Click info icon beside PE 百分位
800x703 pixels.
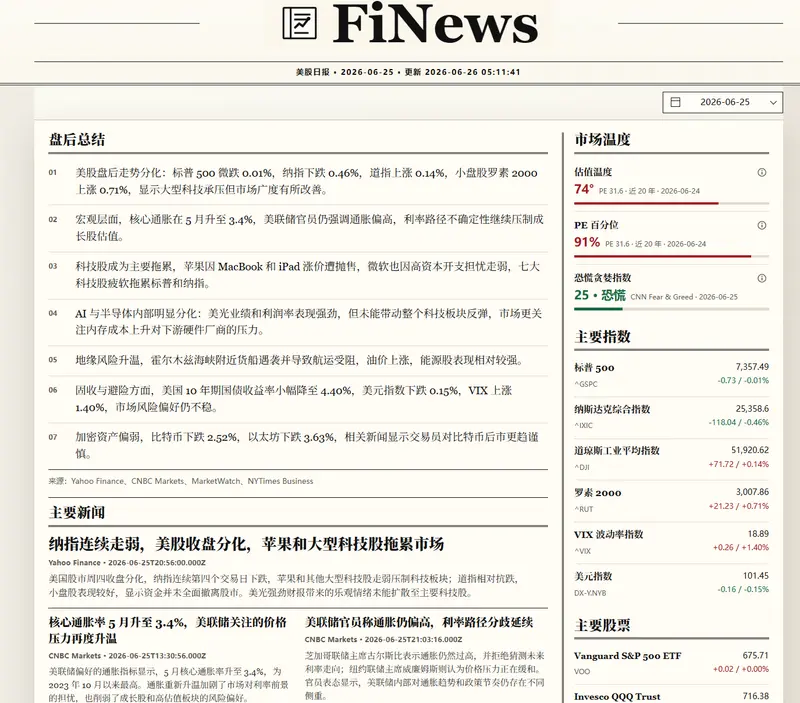click(x=762, y=225)
